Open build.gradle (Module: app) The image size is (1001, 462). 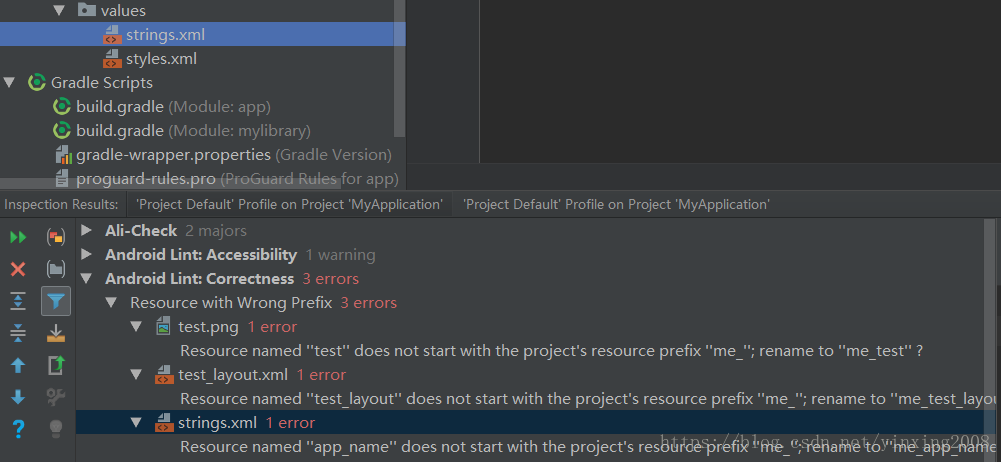tap(161, 107)
